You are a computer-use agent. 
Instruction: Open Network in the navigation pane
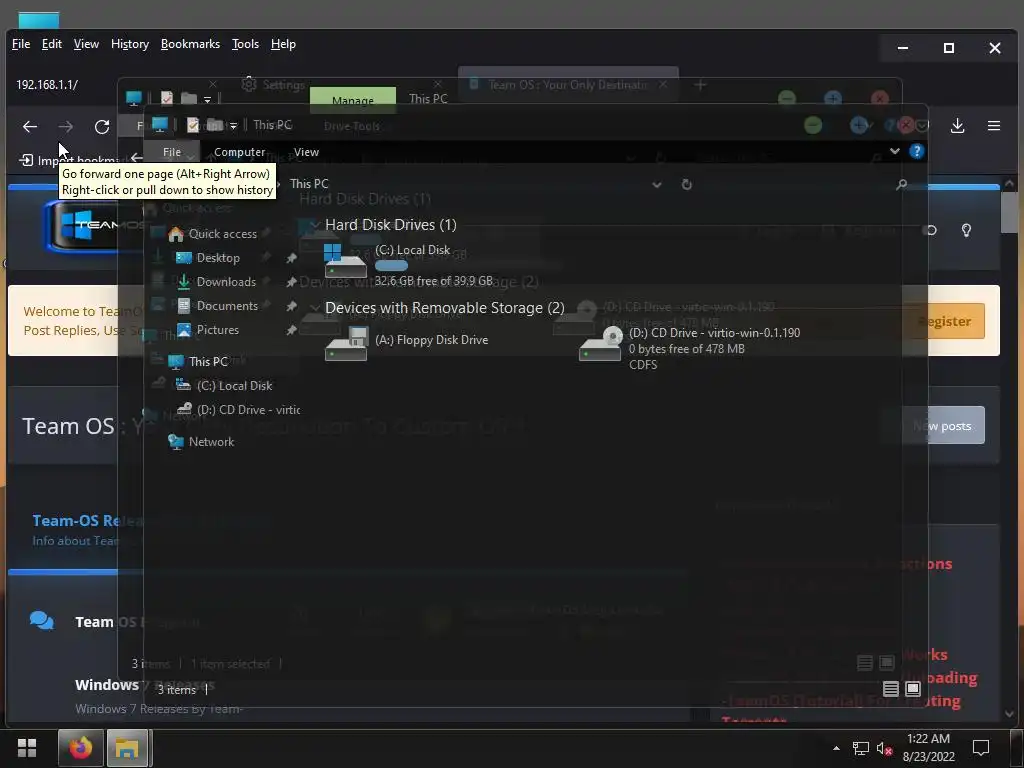pyautogui.click(x=201, y=442)
